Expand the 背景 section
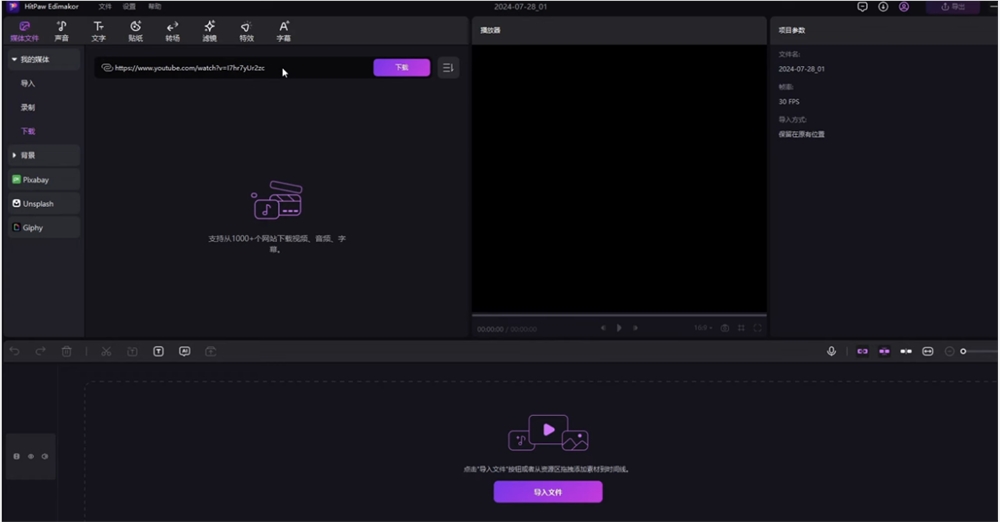 click(14, 155)
